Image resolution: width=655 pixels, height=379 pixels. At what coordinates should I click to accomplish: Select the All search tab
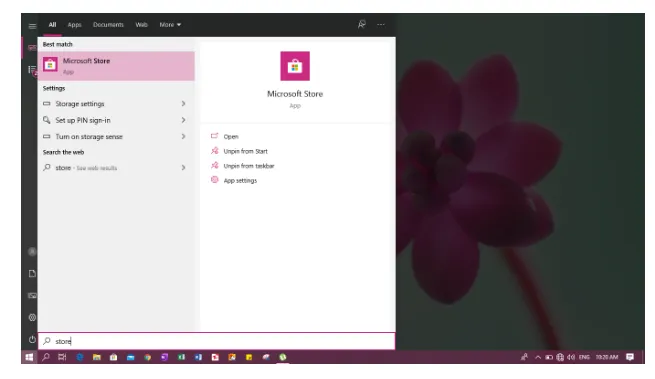coord(52,25)
